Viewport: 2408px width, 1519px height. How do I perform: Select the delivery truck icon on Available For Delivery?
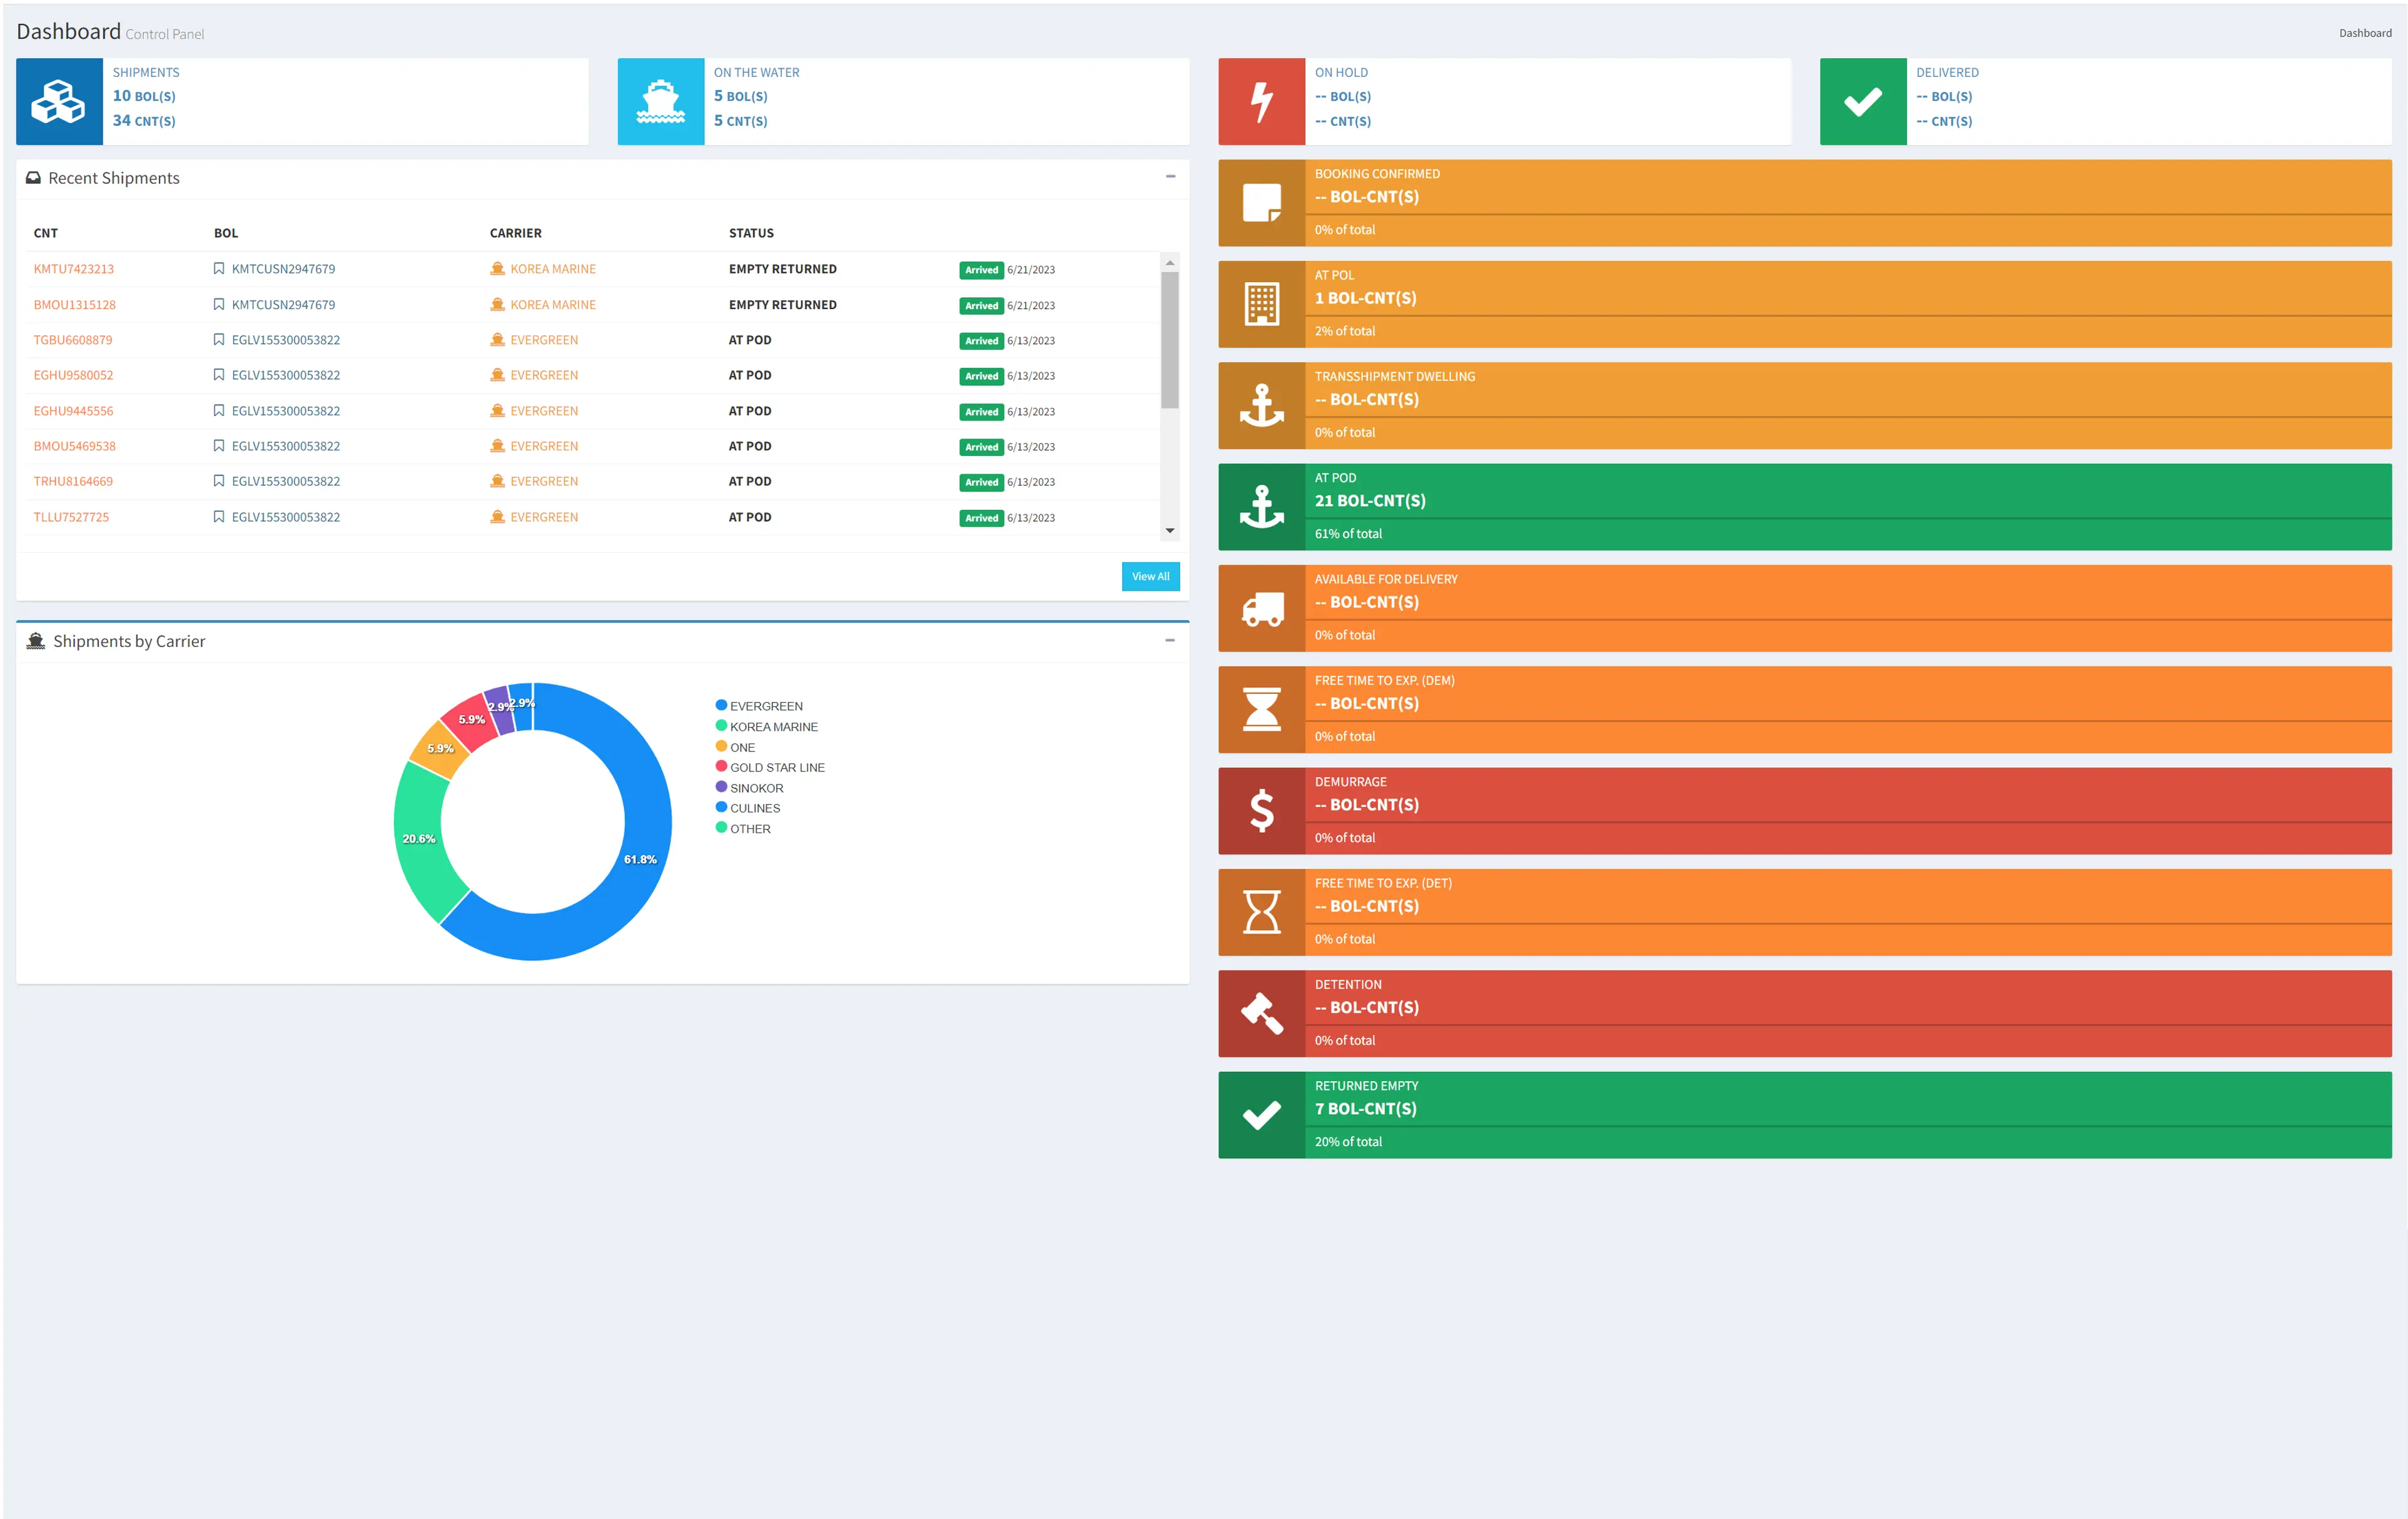pyautogui.click(x=1262, y=607)
